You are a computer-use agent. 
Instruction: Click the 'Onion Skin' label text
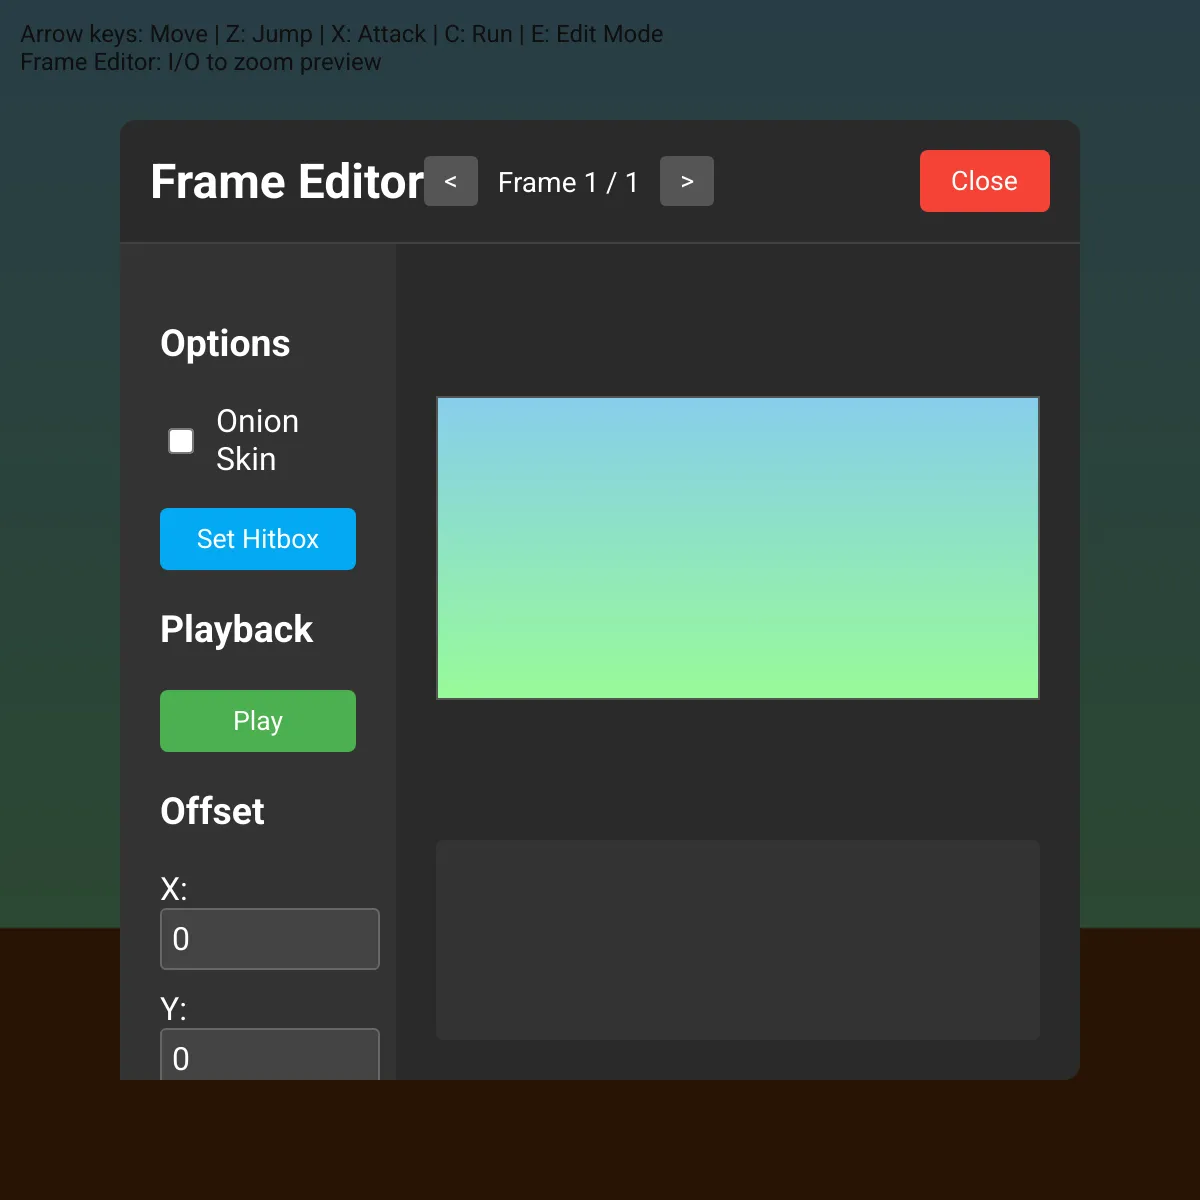pyautogui.click(x=257, y=440)
